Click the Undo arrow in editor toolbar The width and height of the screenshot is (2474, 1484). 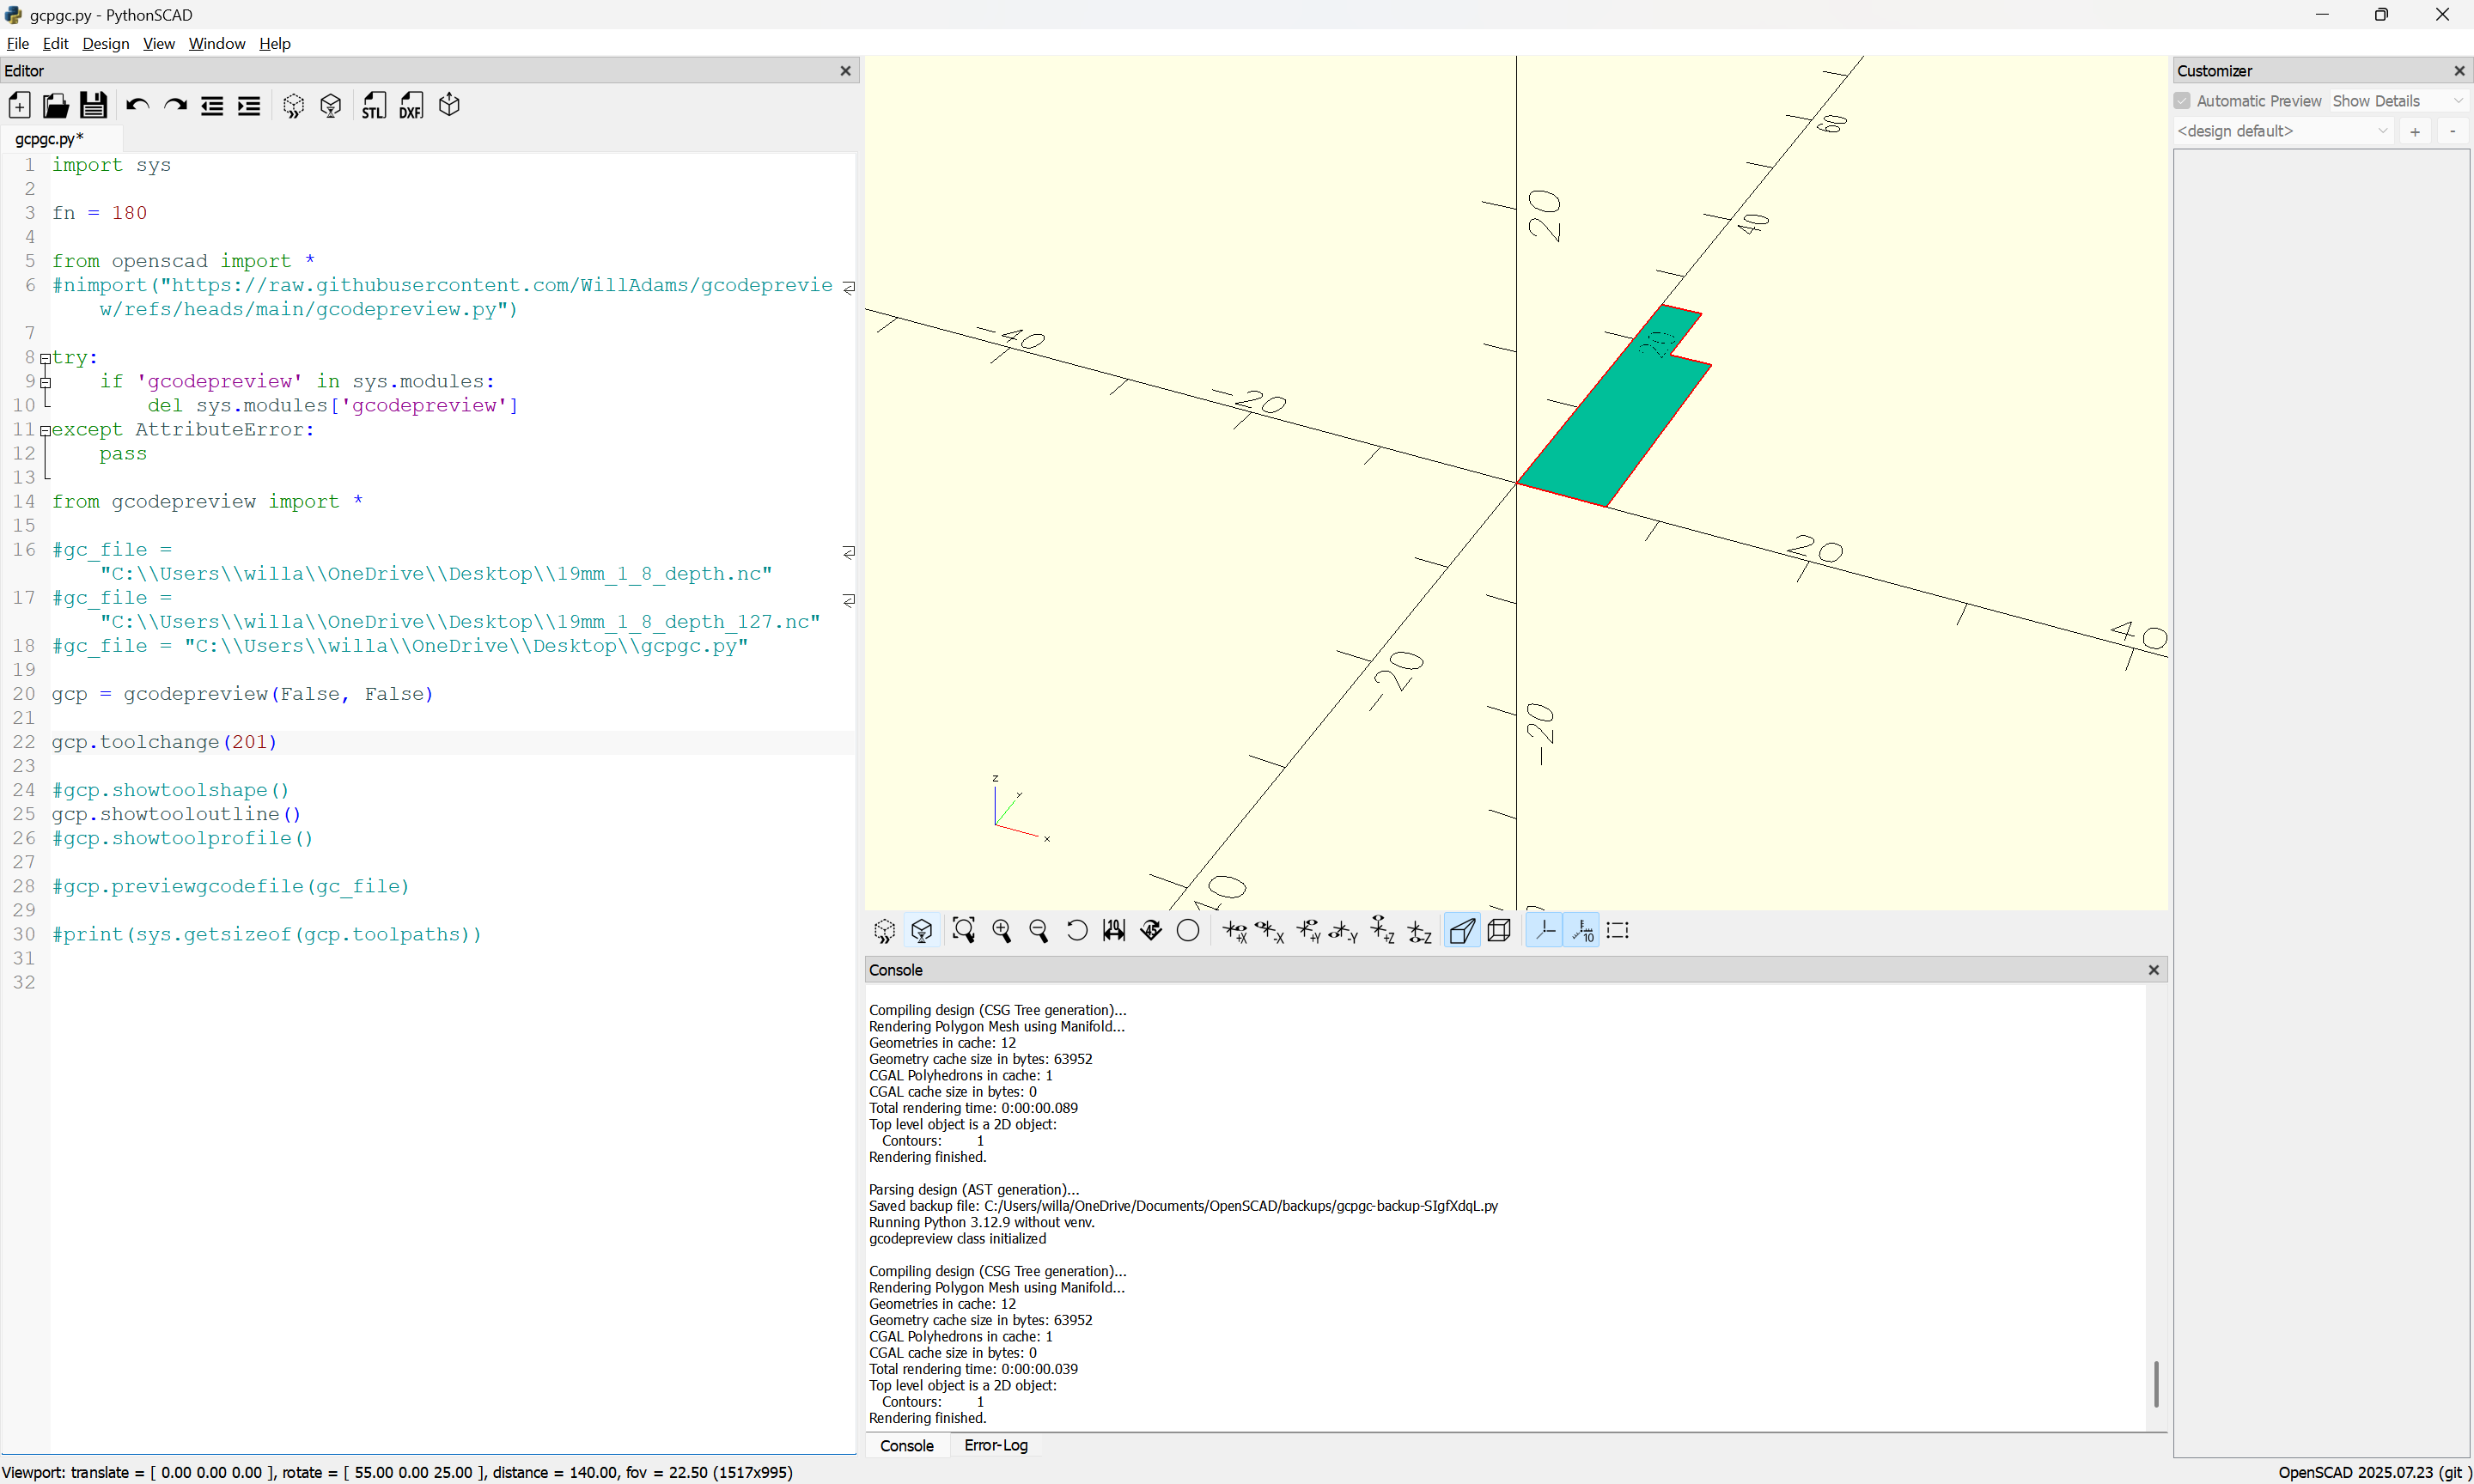pyautogui.click(x=137, y=105)
